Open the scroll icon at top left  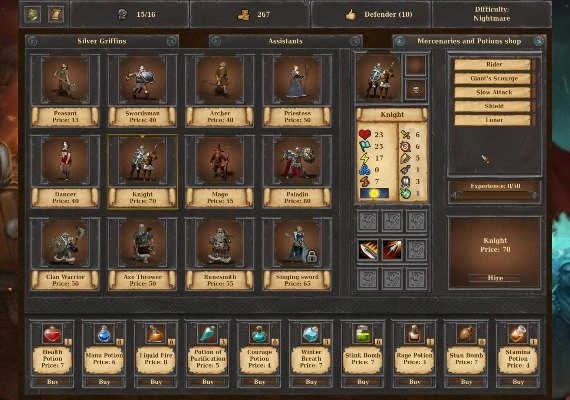click(x=56, y=15)
